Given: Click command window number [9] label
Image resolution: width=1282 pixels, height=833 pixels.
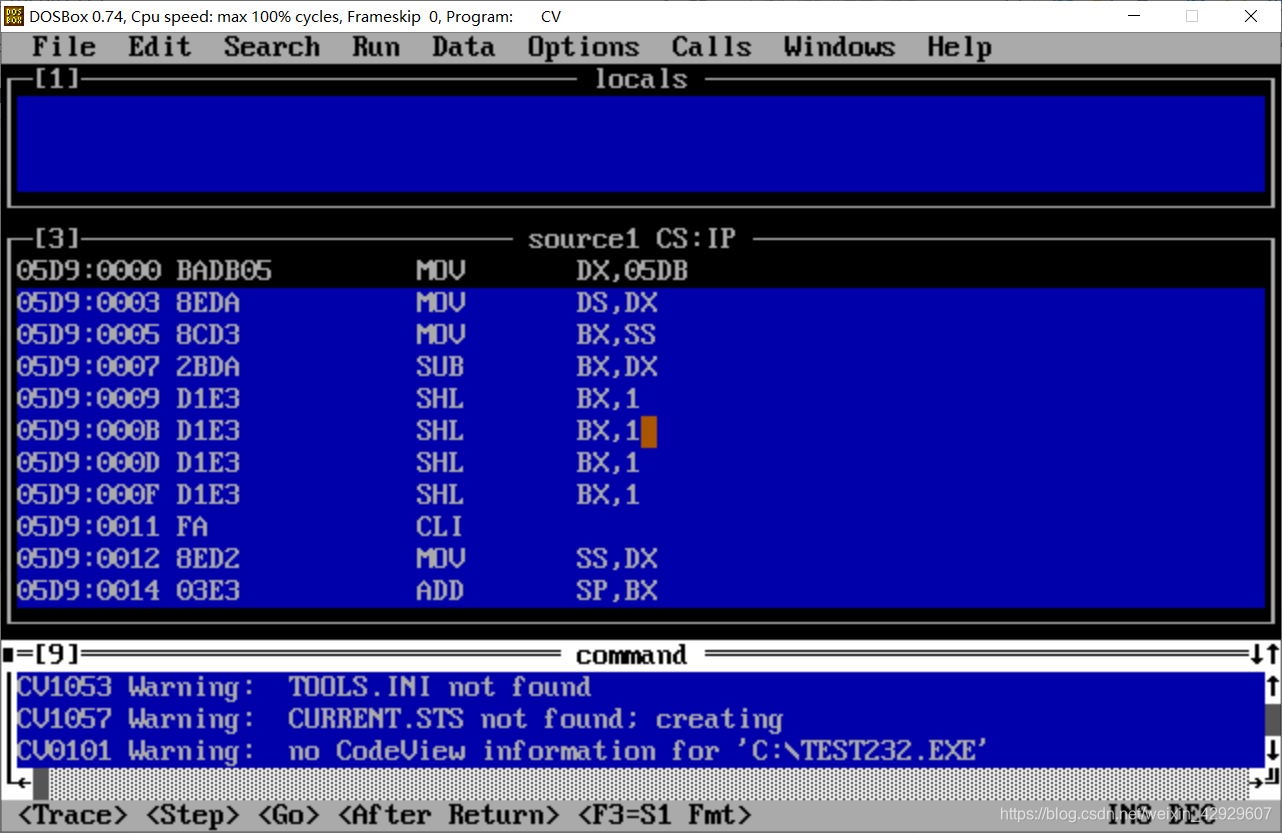Looking at the screenshot, I should [x=56, y=655].
